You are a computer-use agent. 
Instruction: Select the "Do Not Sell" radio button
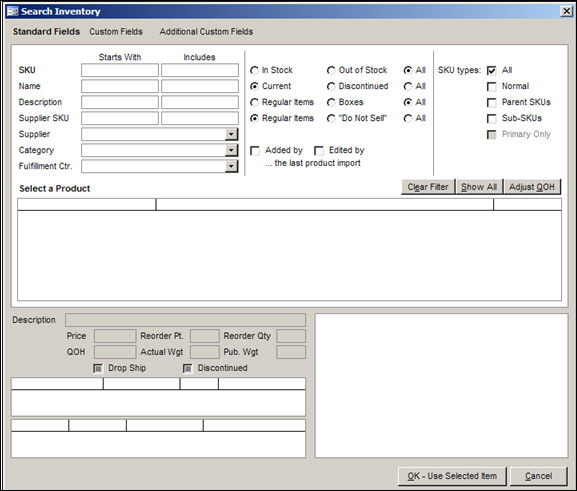[x=331, y=119]
